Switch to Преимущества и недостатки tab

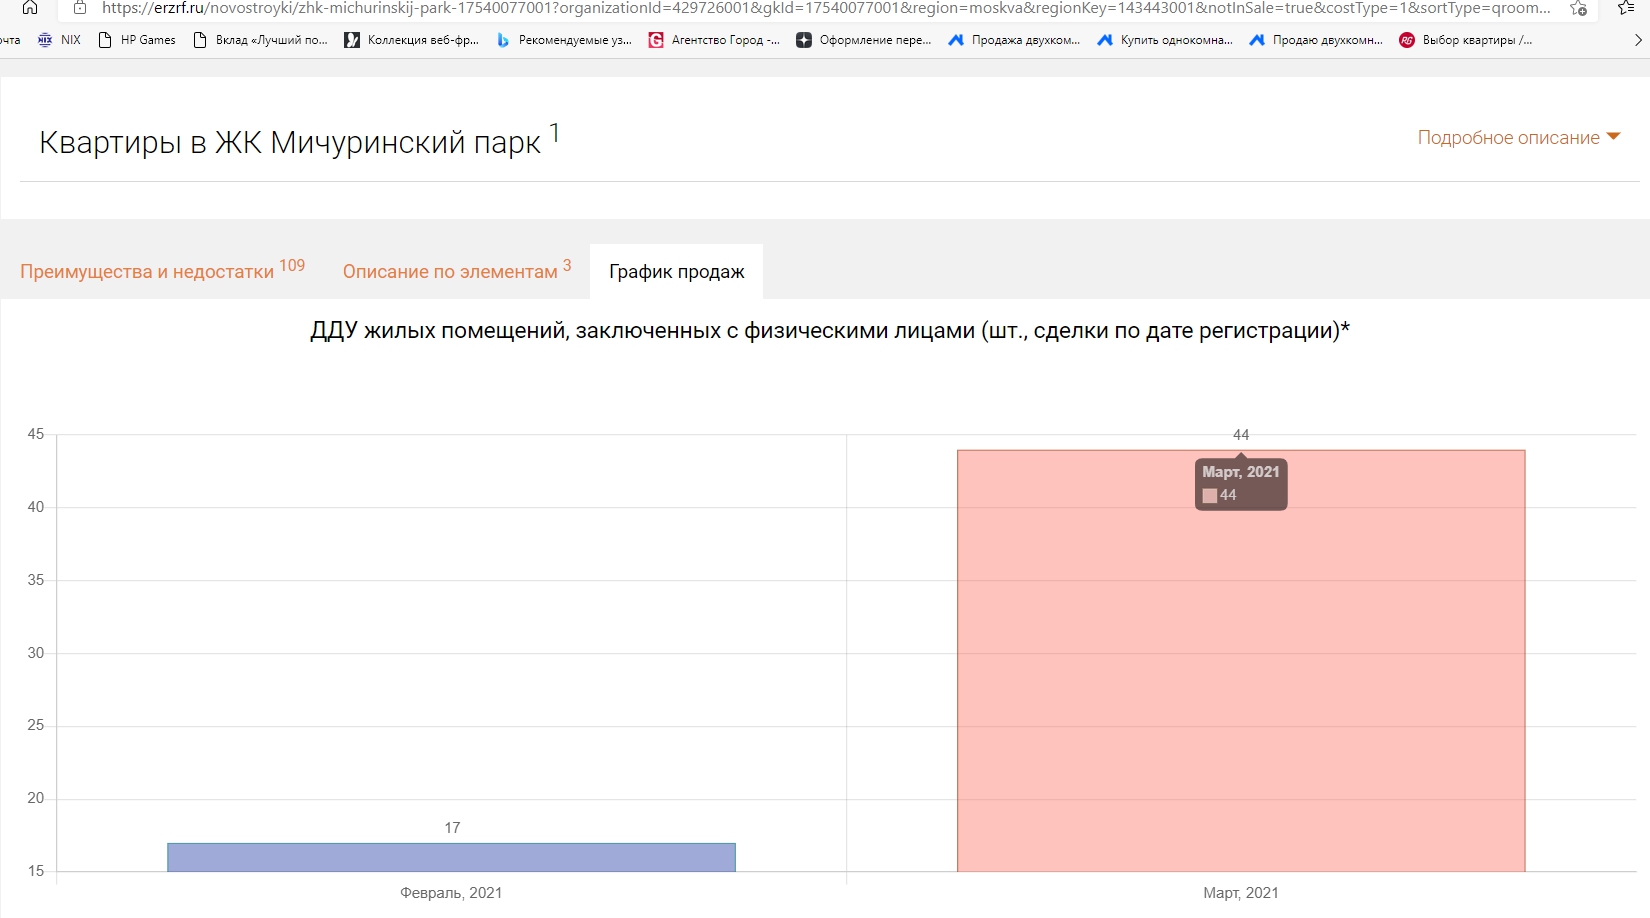(161, 271)
